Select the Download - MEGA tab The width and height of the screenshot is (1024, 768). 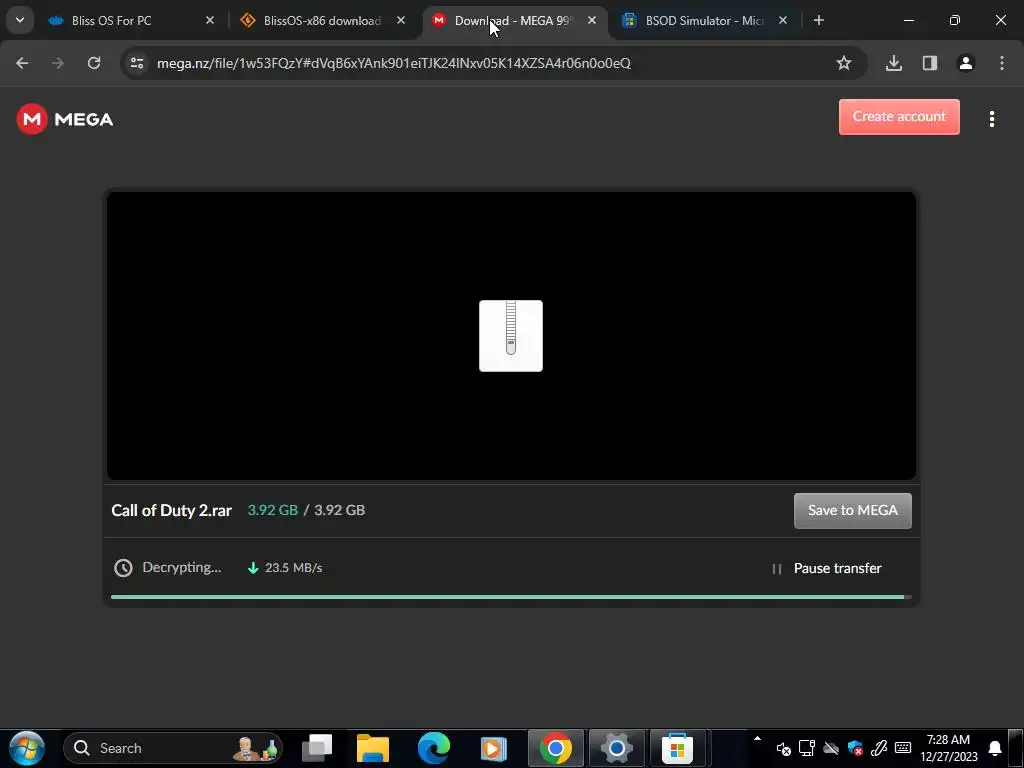513,21
